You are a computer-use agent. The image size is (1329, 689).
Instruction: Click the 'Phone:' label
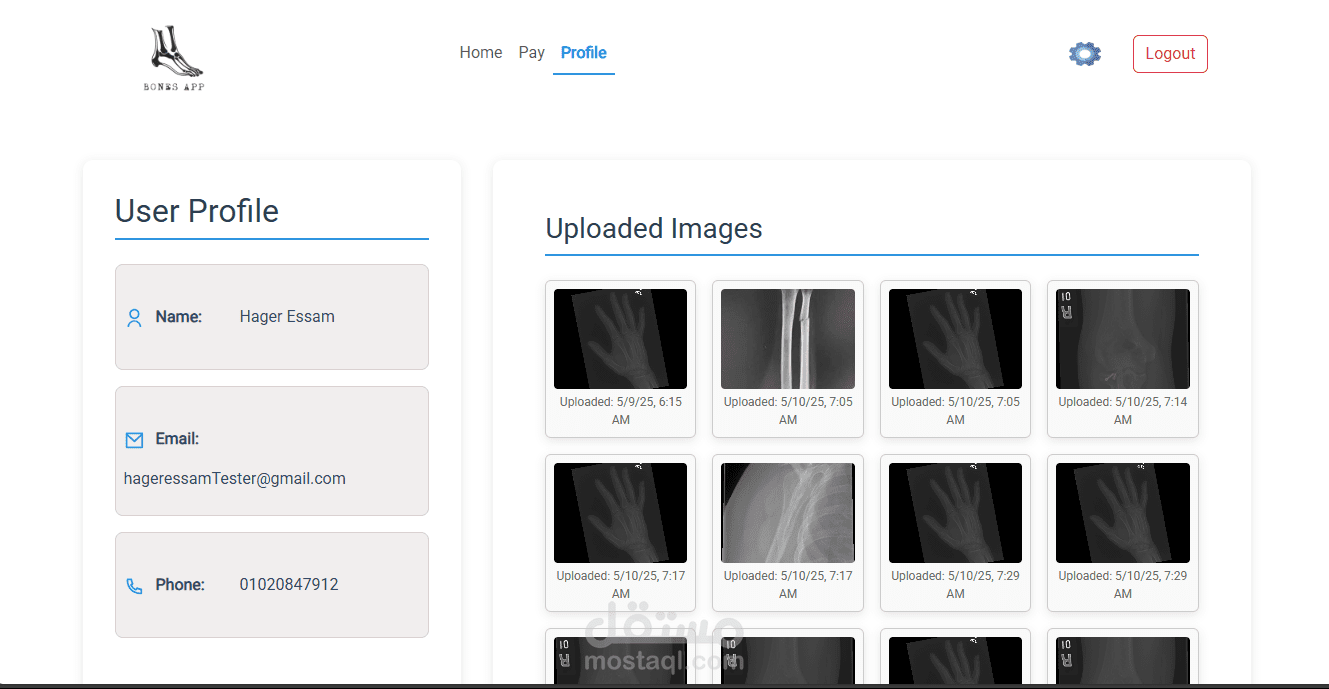pos(180,585)
